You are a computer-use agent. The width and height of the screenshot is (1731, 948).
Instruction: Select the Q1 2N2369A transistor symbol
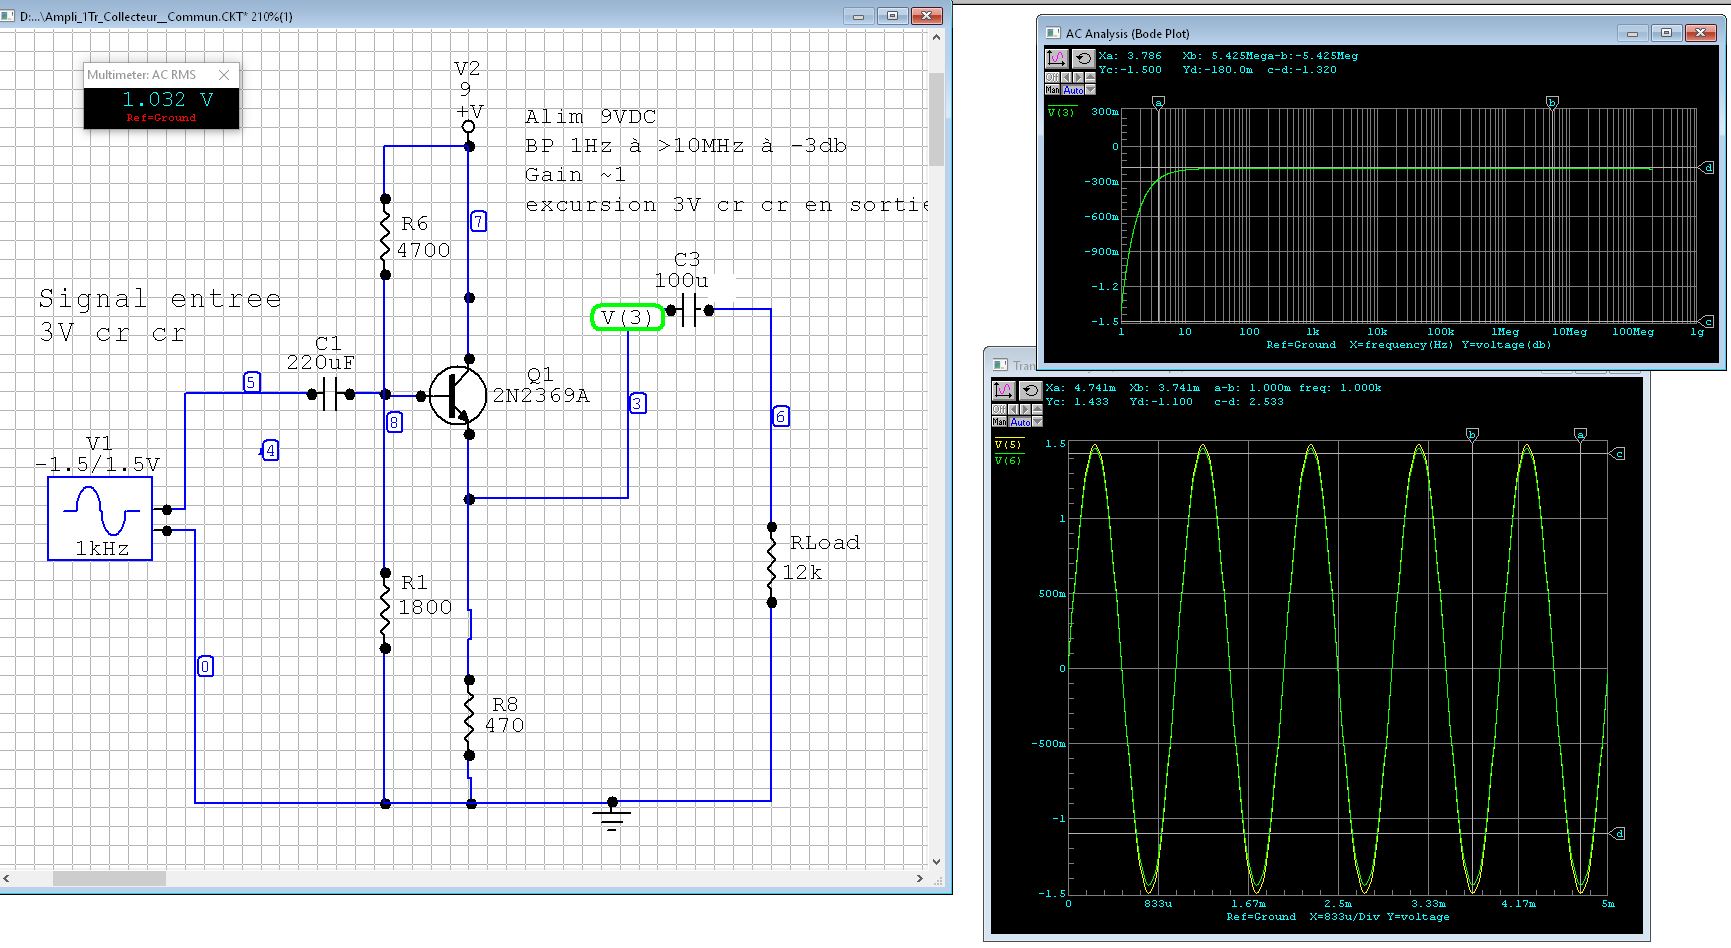click(457, 395)
